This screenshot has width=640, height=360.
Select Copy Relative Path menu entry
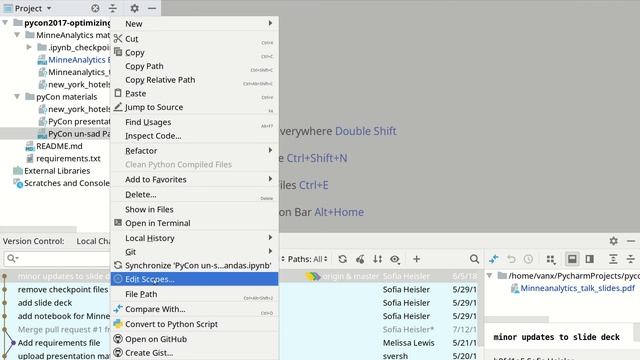tap(194, 80)
